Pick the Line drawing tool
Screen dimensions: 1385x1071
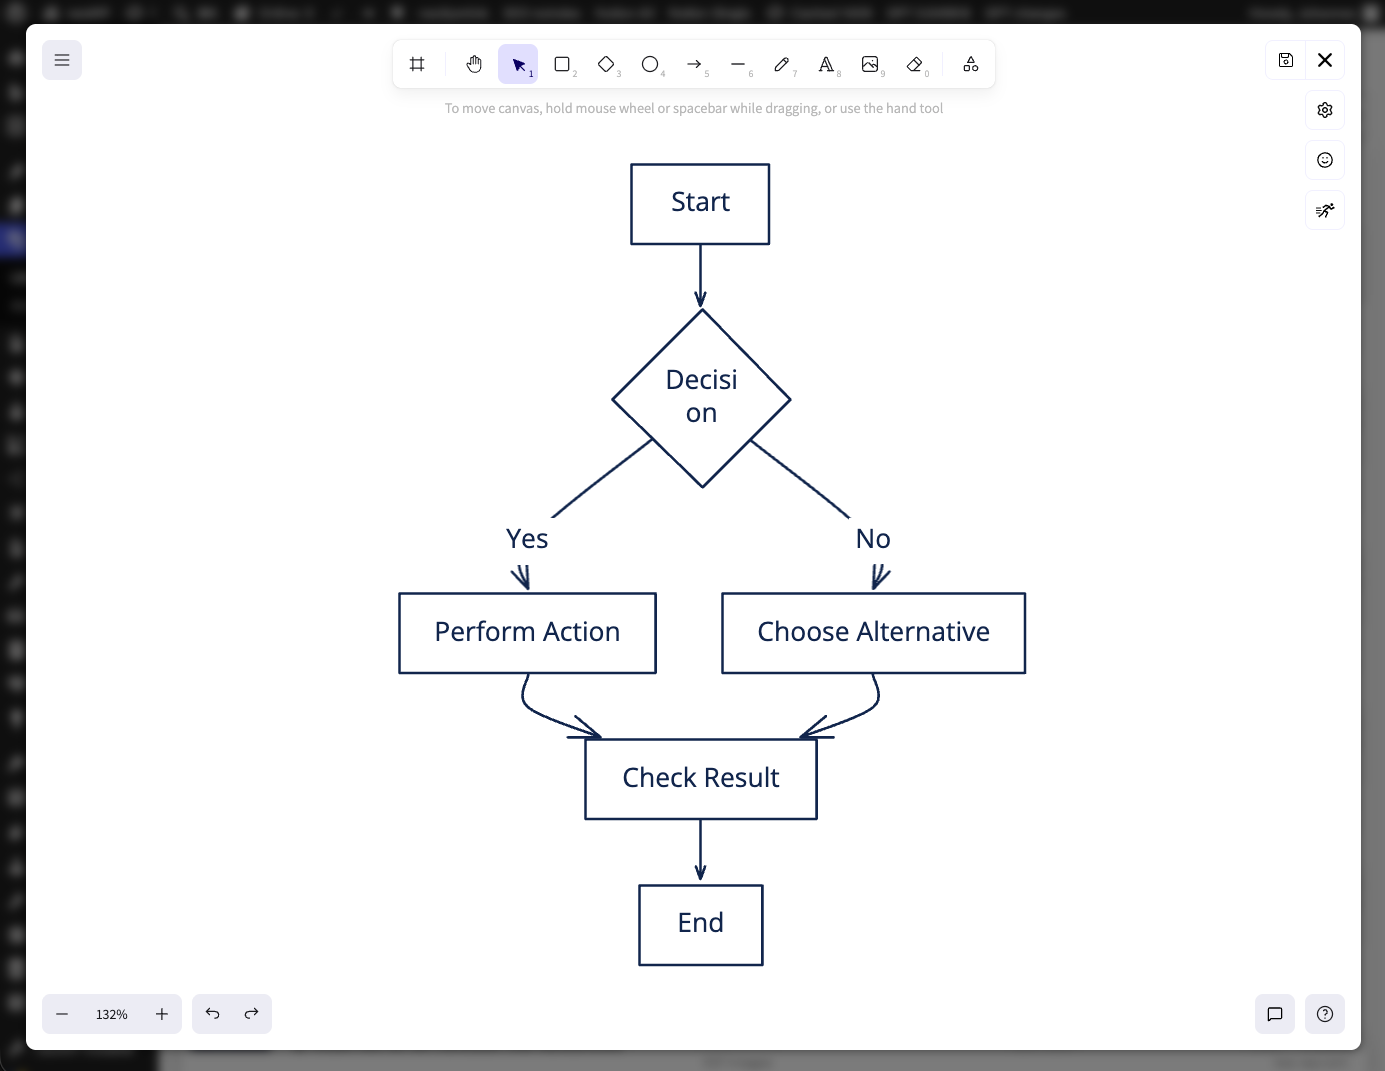(738, 64)
